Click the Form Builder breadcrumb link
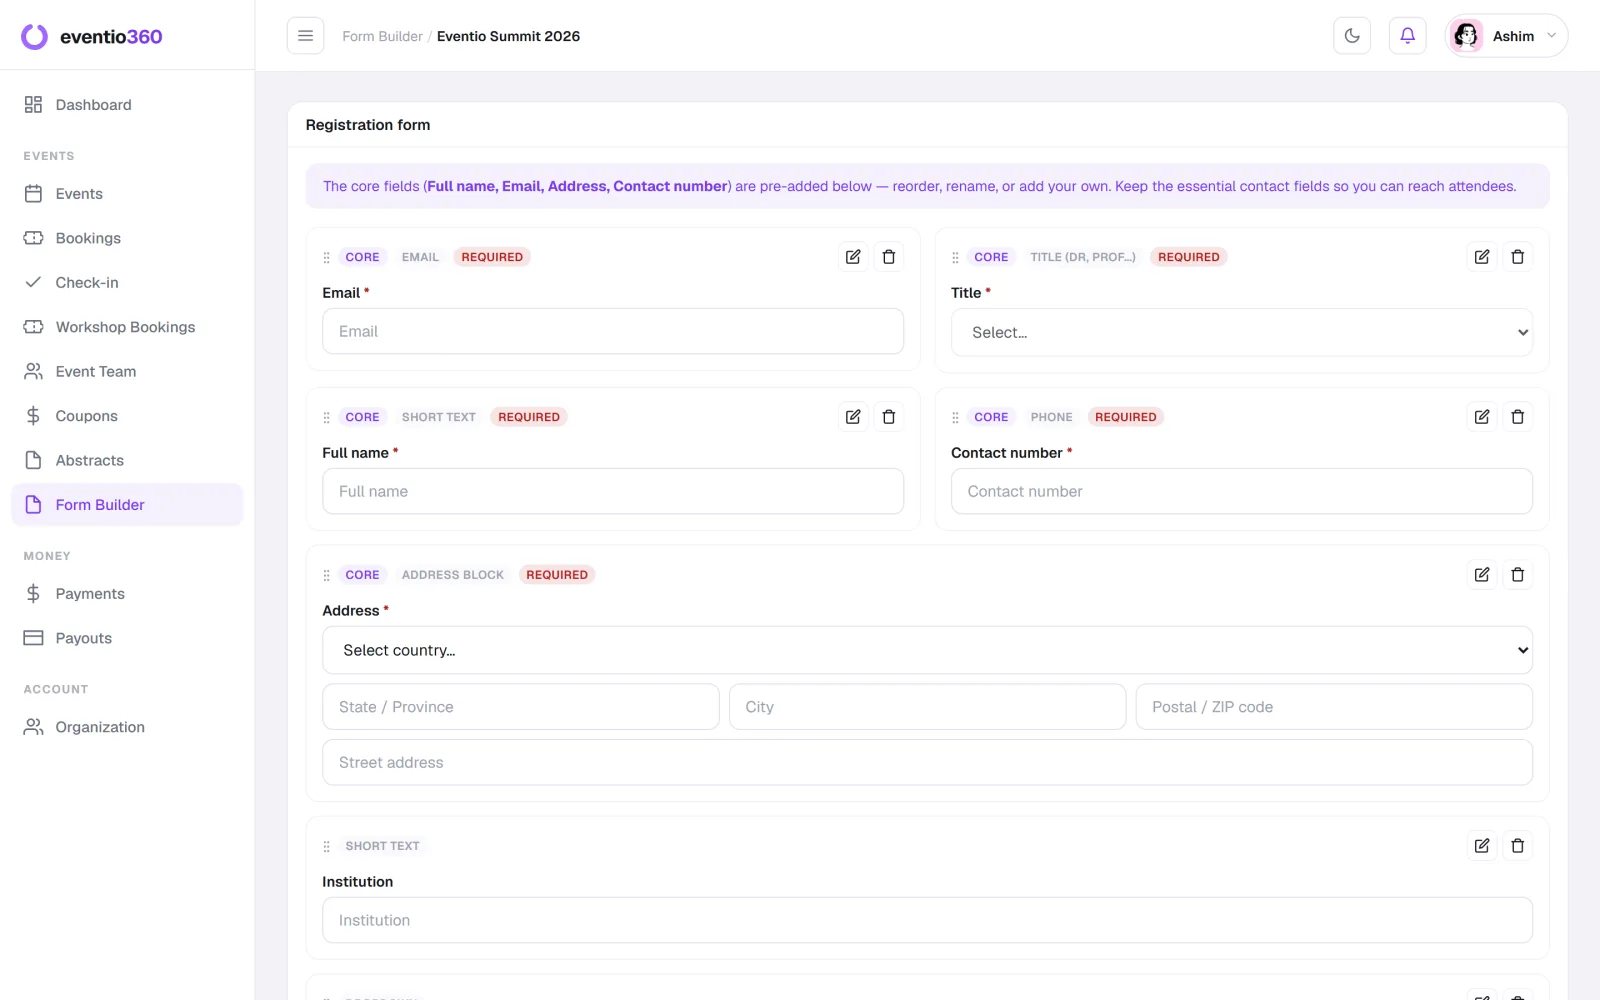Image resolution: width=1600 pixels, height=1000 pixels. click(x=382, y=36)
